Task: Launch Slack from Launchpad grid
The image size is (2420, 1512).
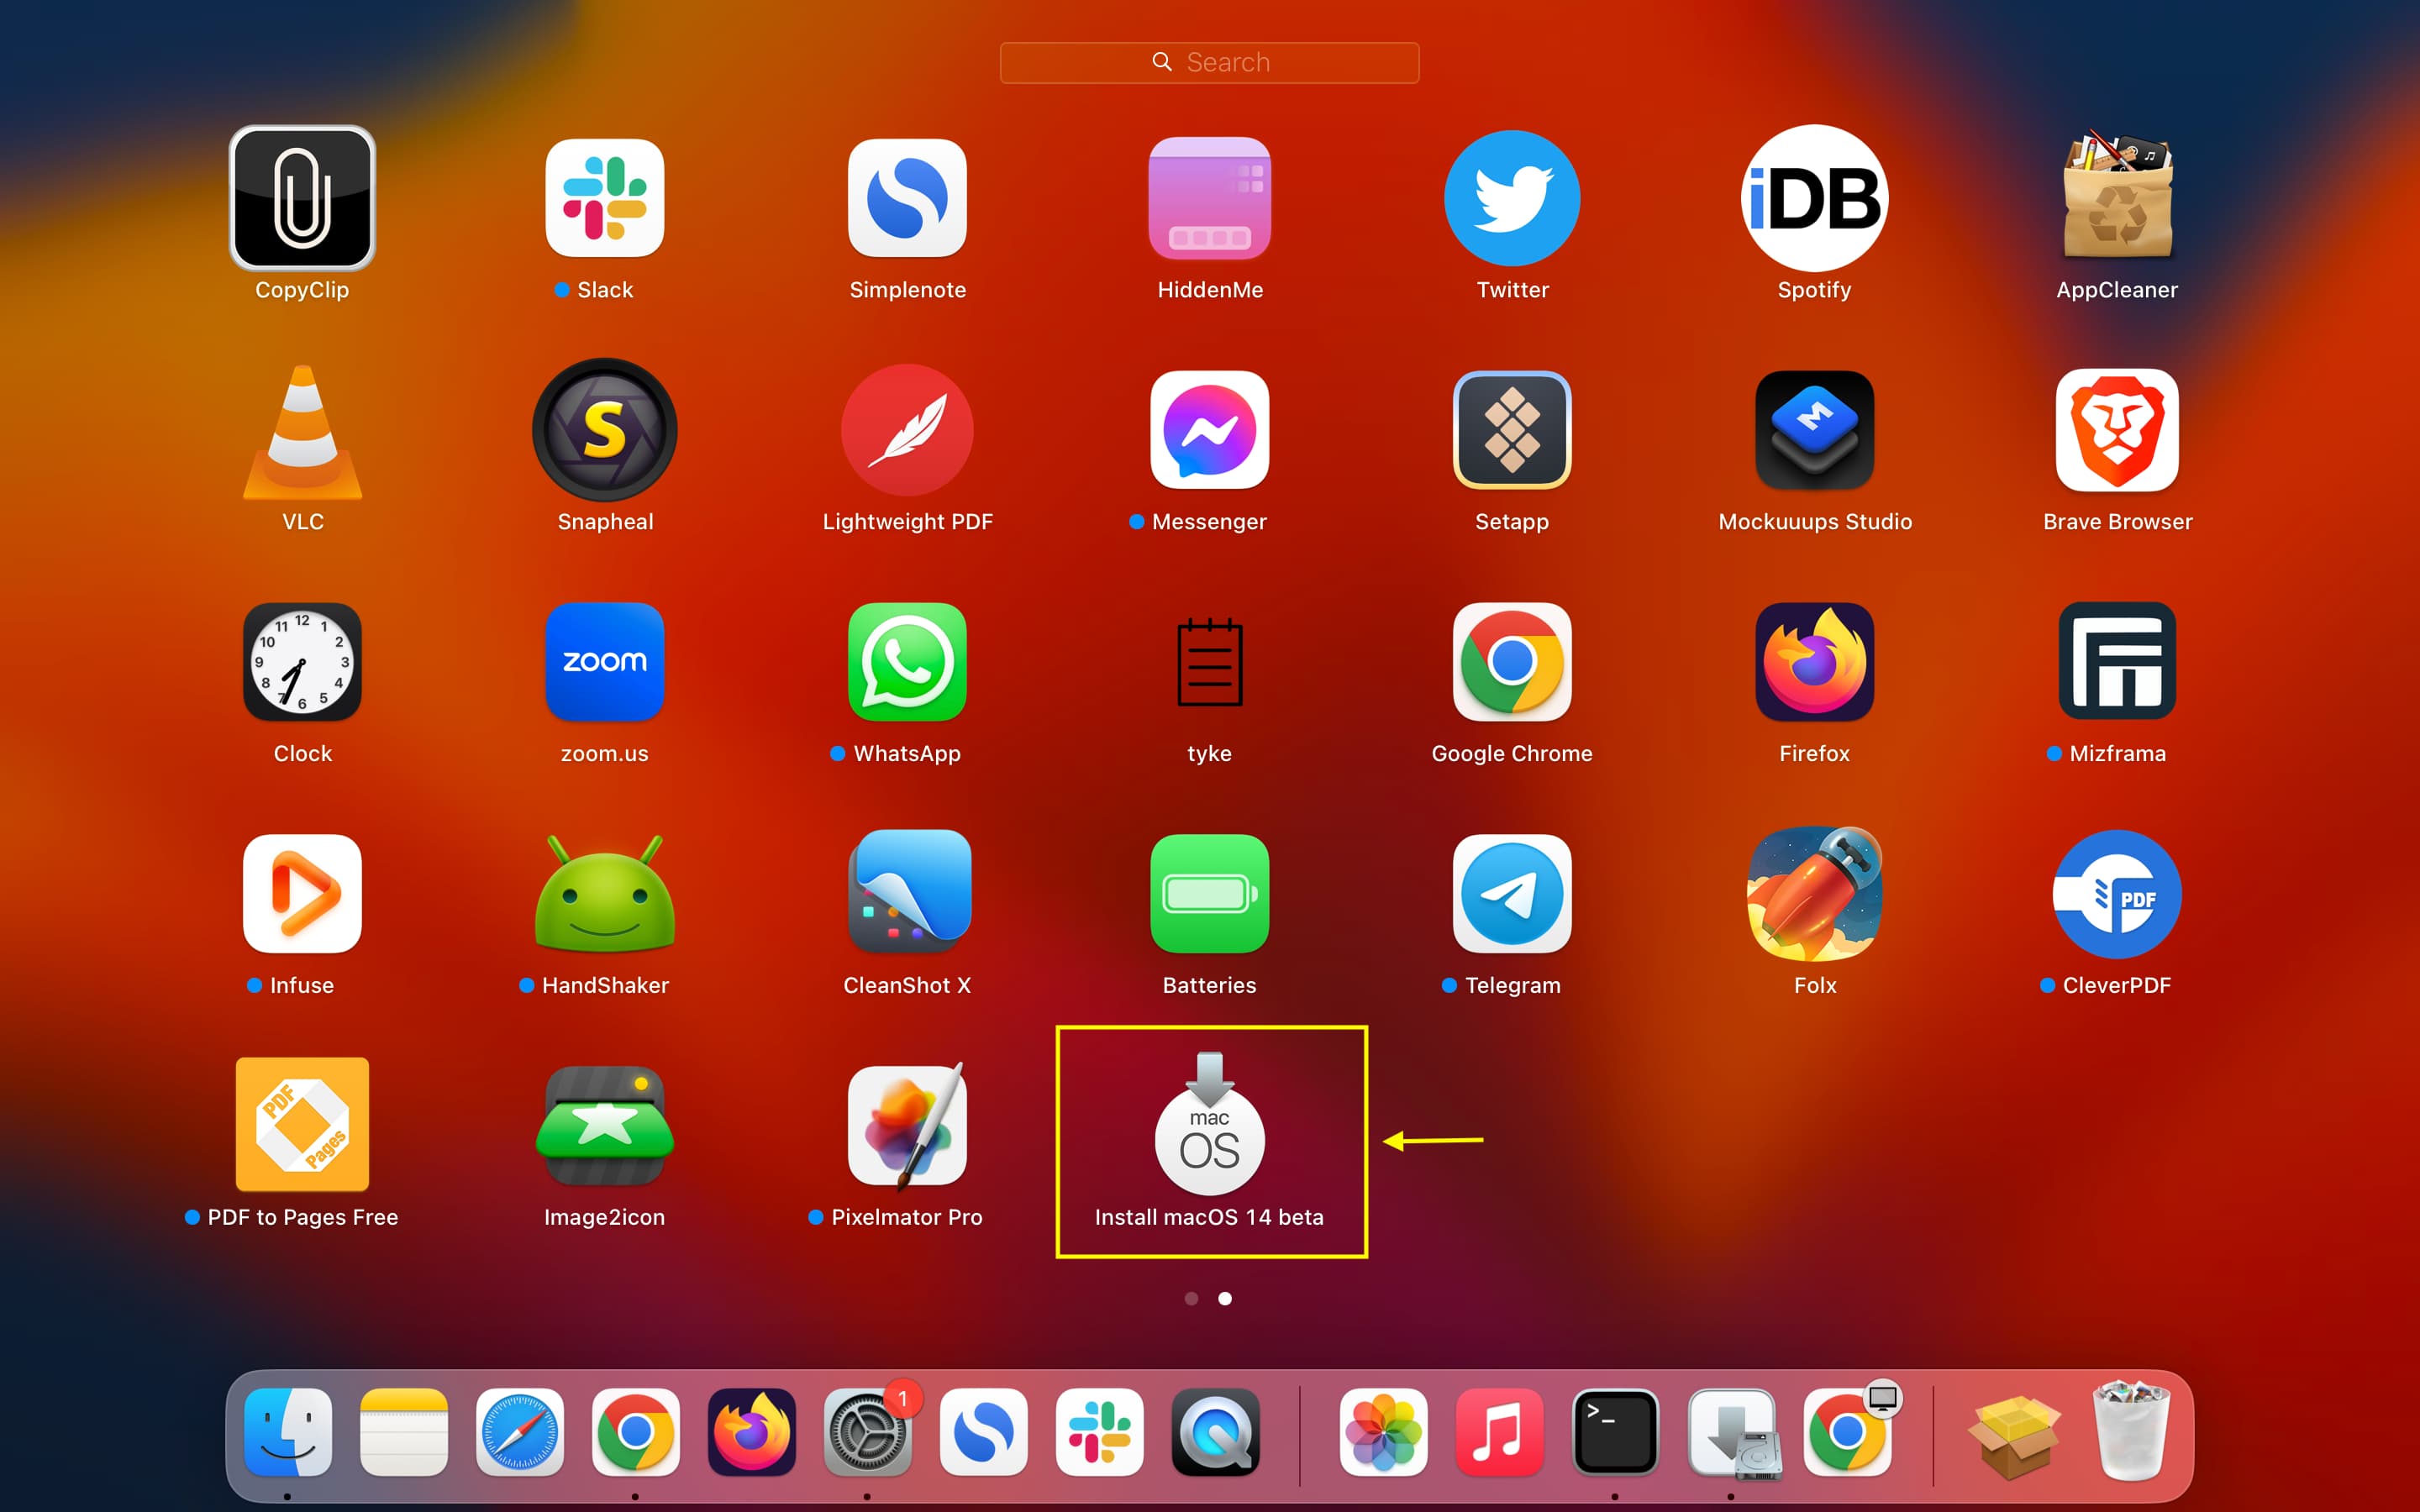Action: (x=605, y=198)
